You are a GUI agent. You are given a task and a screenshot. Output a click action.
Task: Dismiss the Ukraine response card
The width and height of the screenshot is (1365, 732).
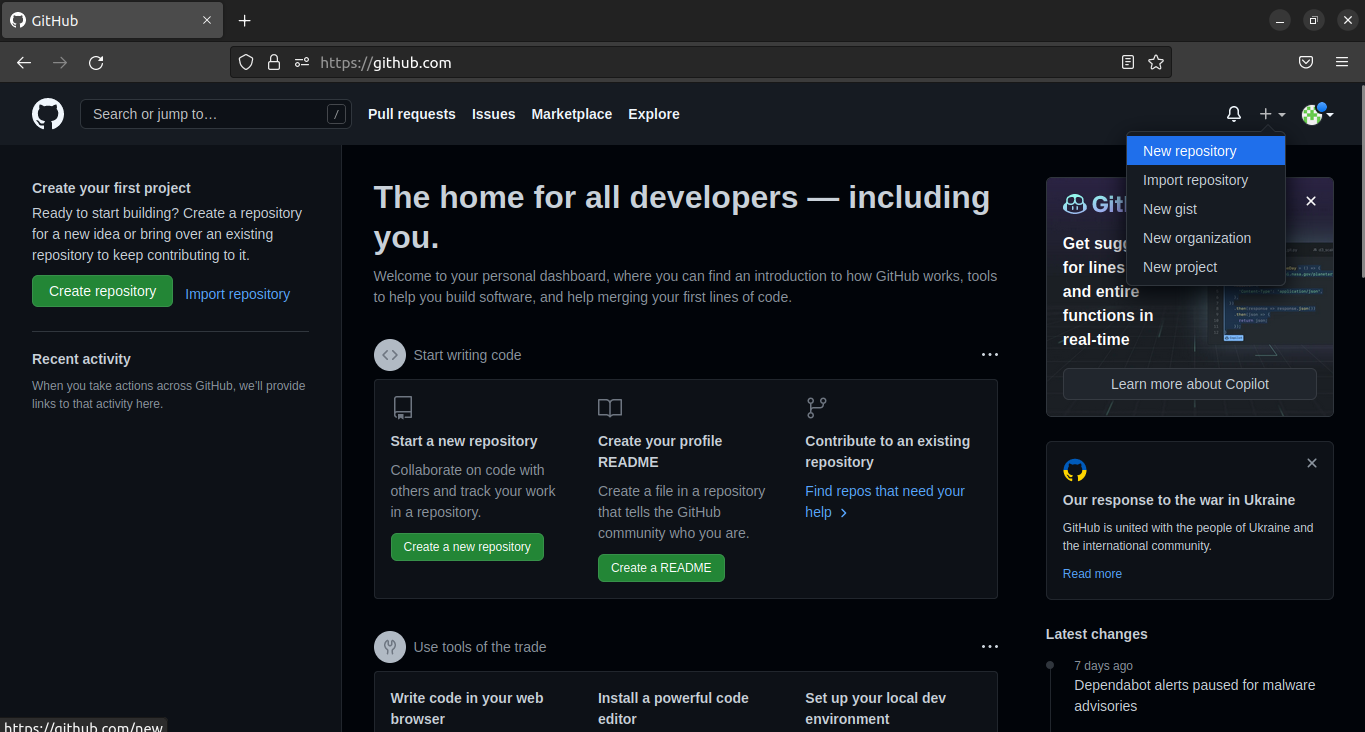click(1312, 463)
